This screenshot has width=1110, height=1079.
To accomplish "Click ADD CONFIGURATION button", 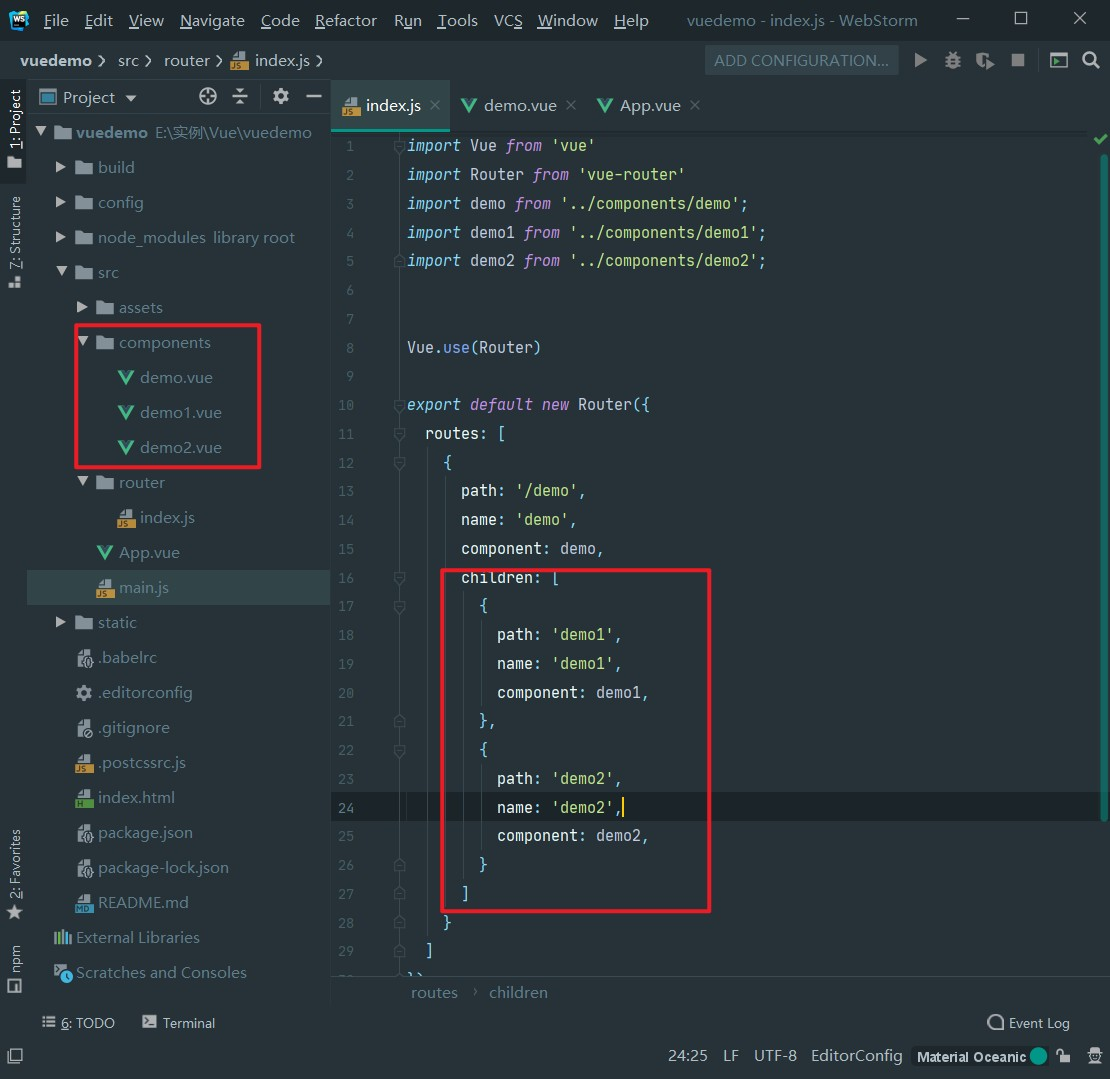I will pyautogui.click(x=801, y=60).
